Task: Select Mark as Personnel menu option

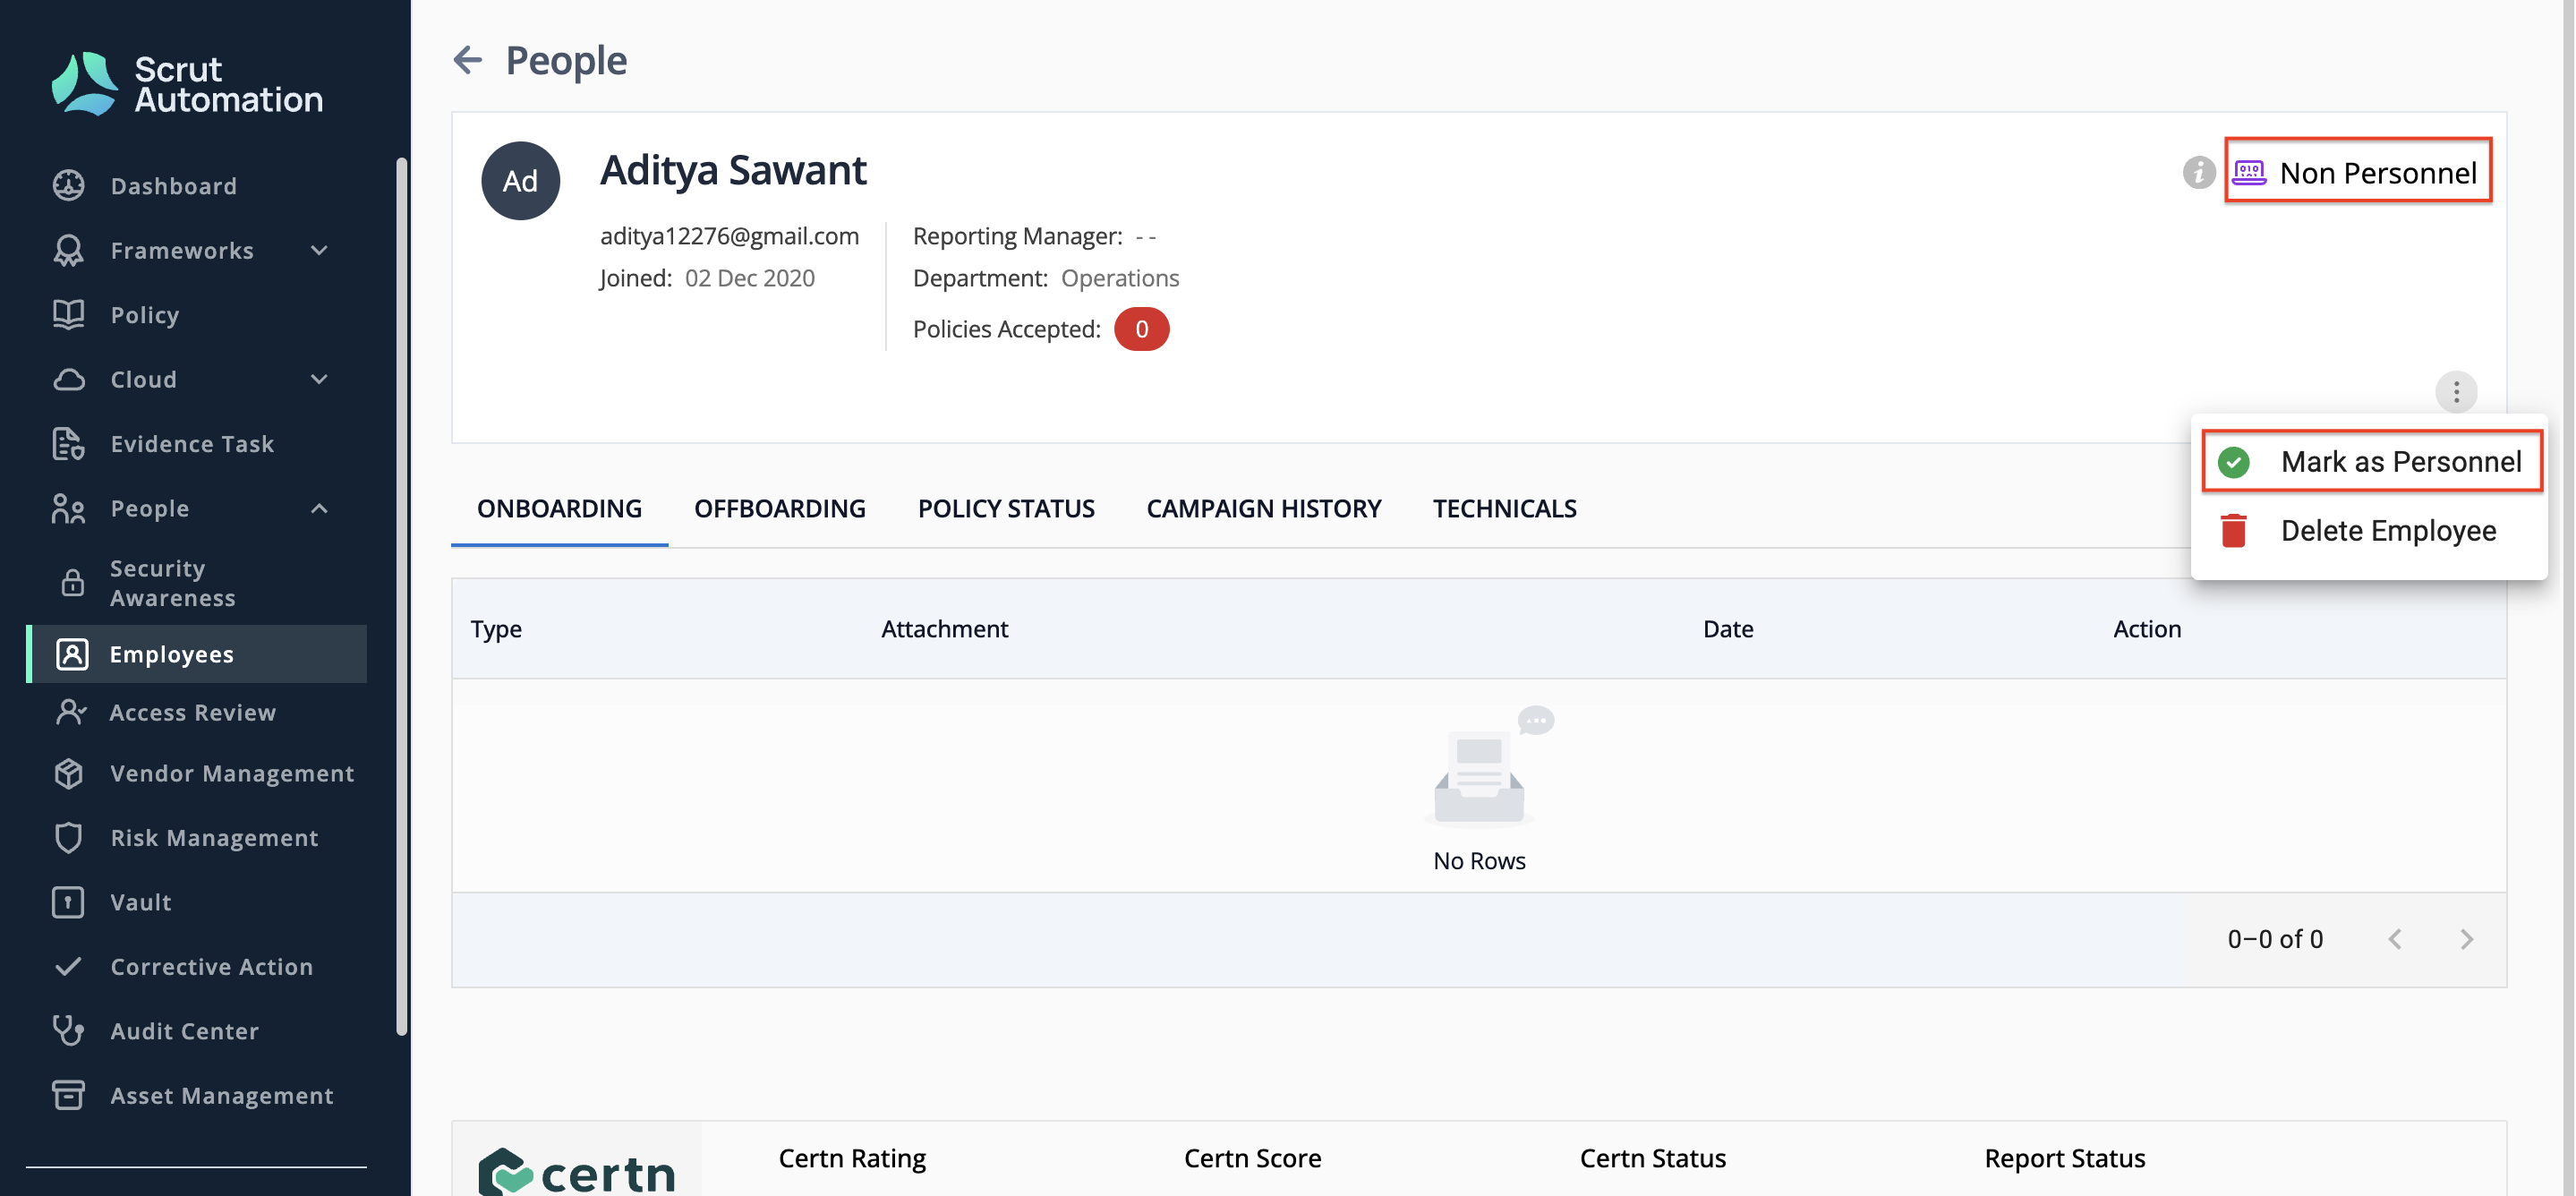Action: [2371, 461]
